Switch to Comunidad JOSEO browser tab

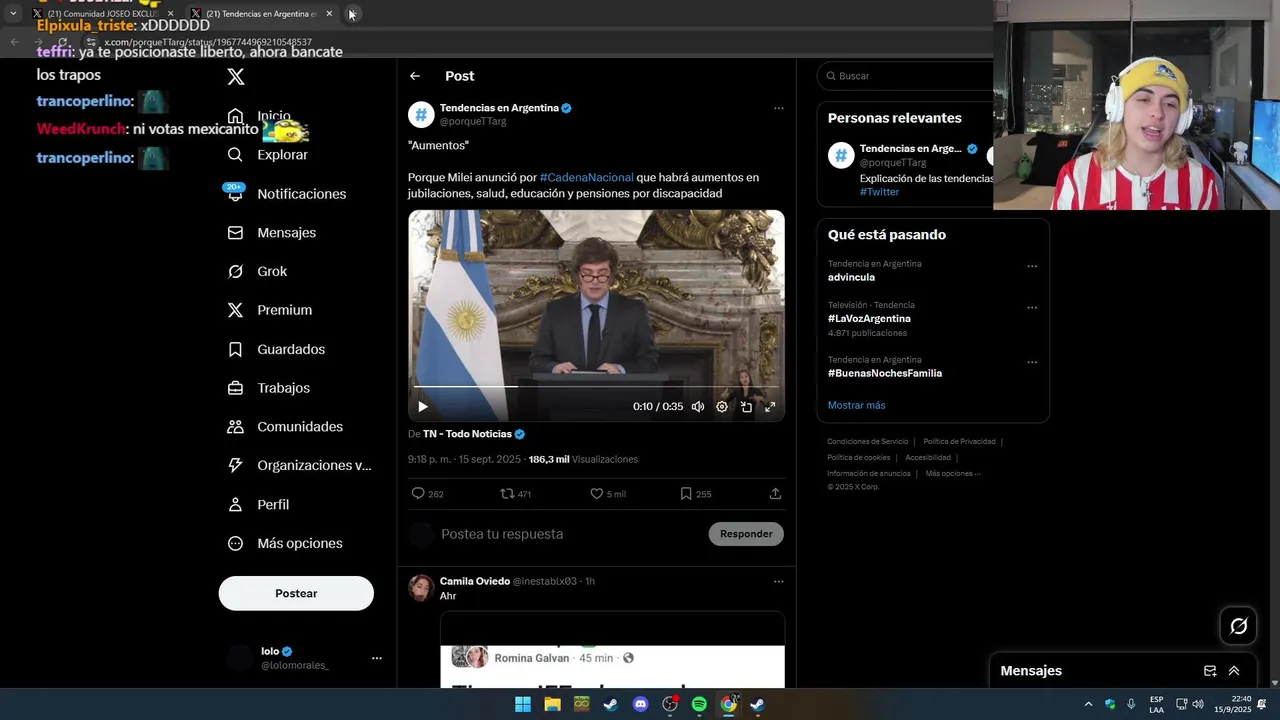pos(102,14)
